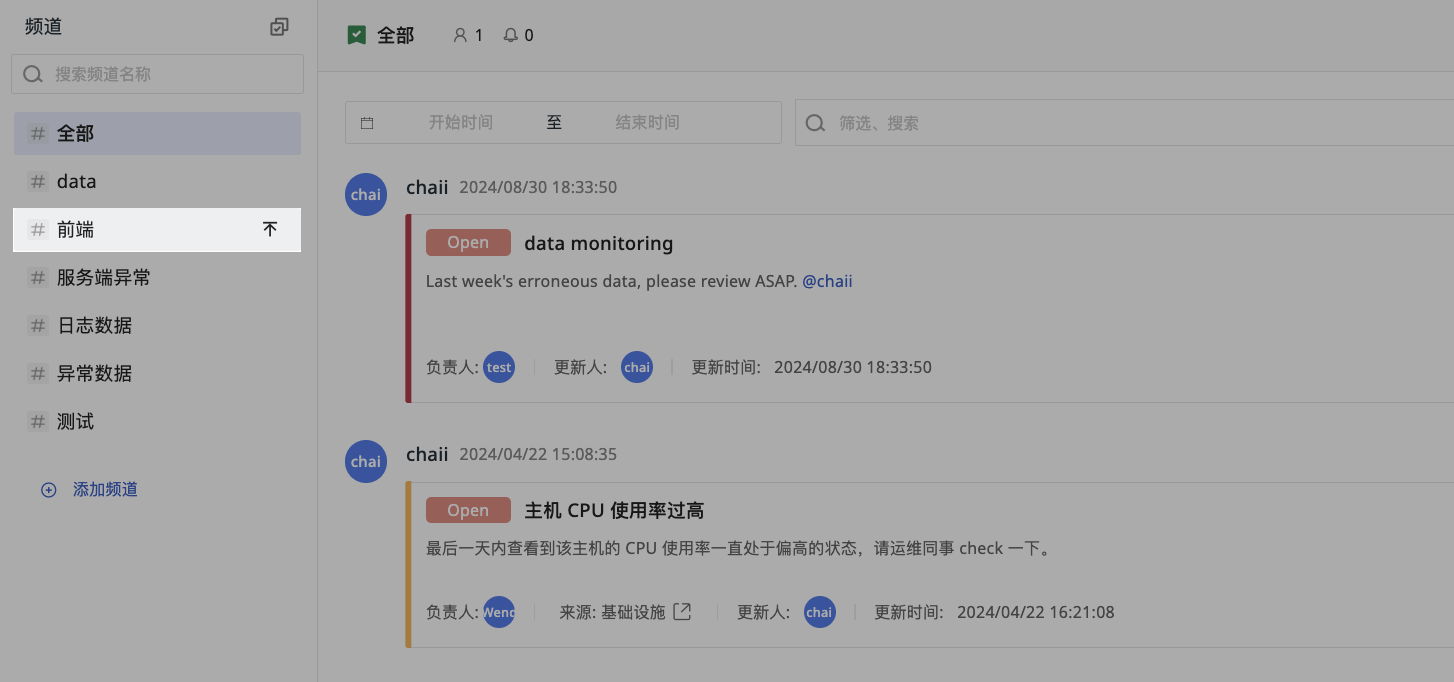
Task: Pin 前端 channel with the top arrow icon
Action: click(x=270, y=229)
